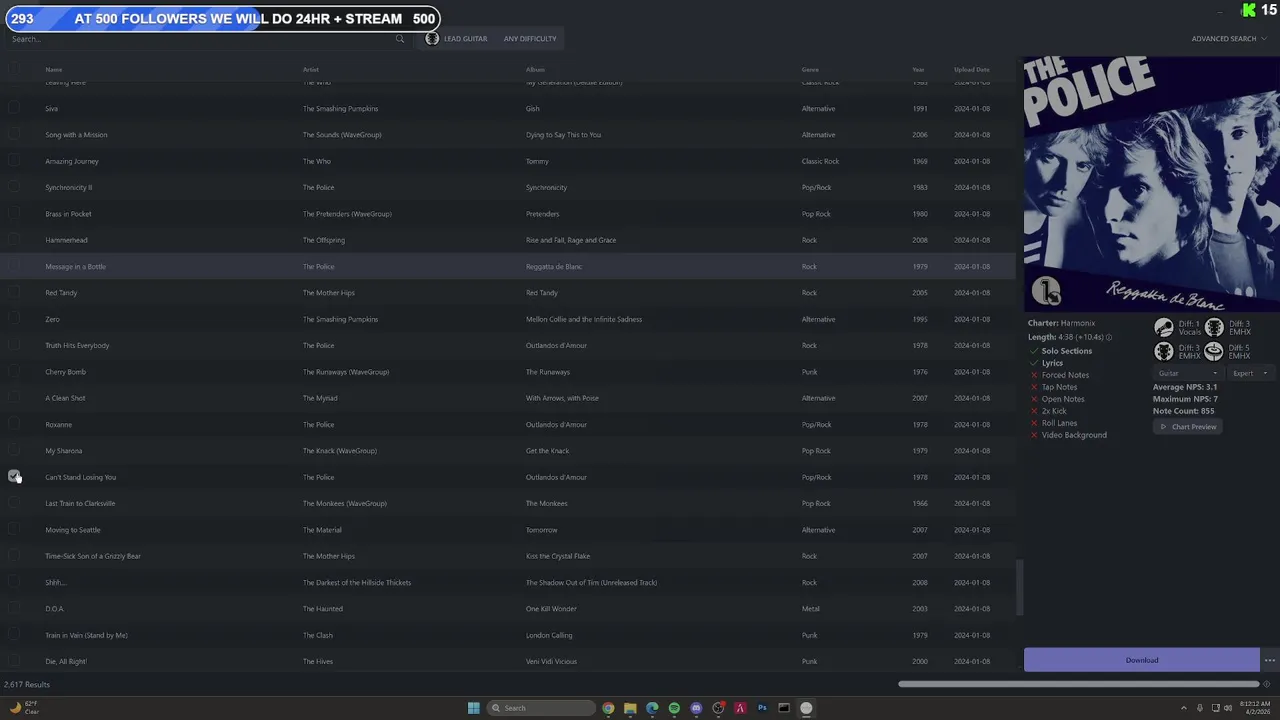1280x720 pixels.
Task: Open the three-dot menu next to Download
Action: 1270,660
